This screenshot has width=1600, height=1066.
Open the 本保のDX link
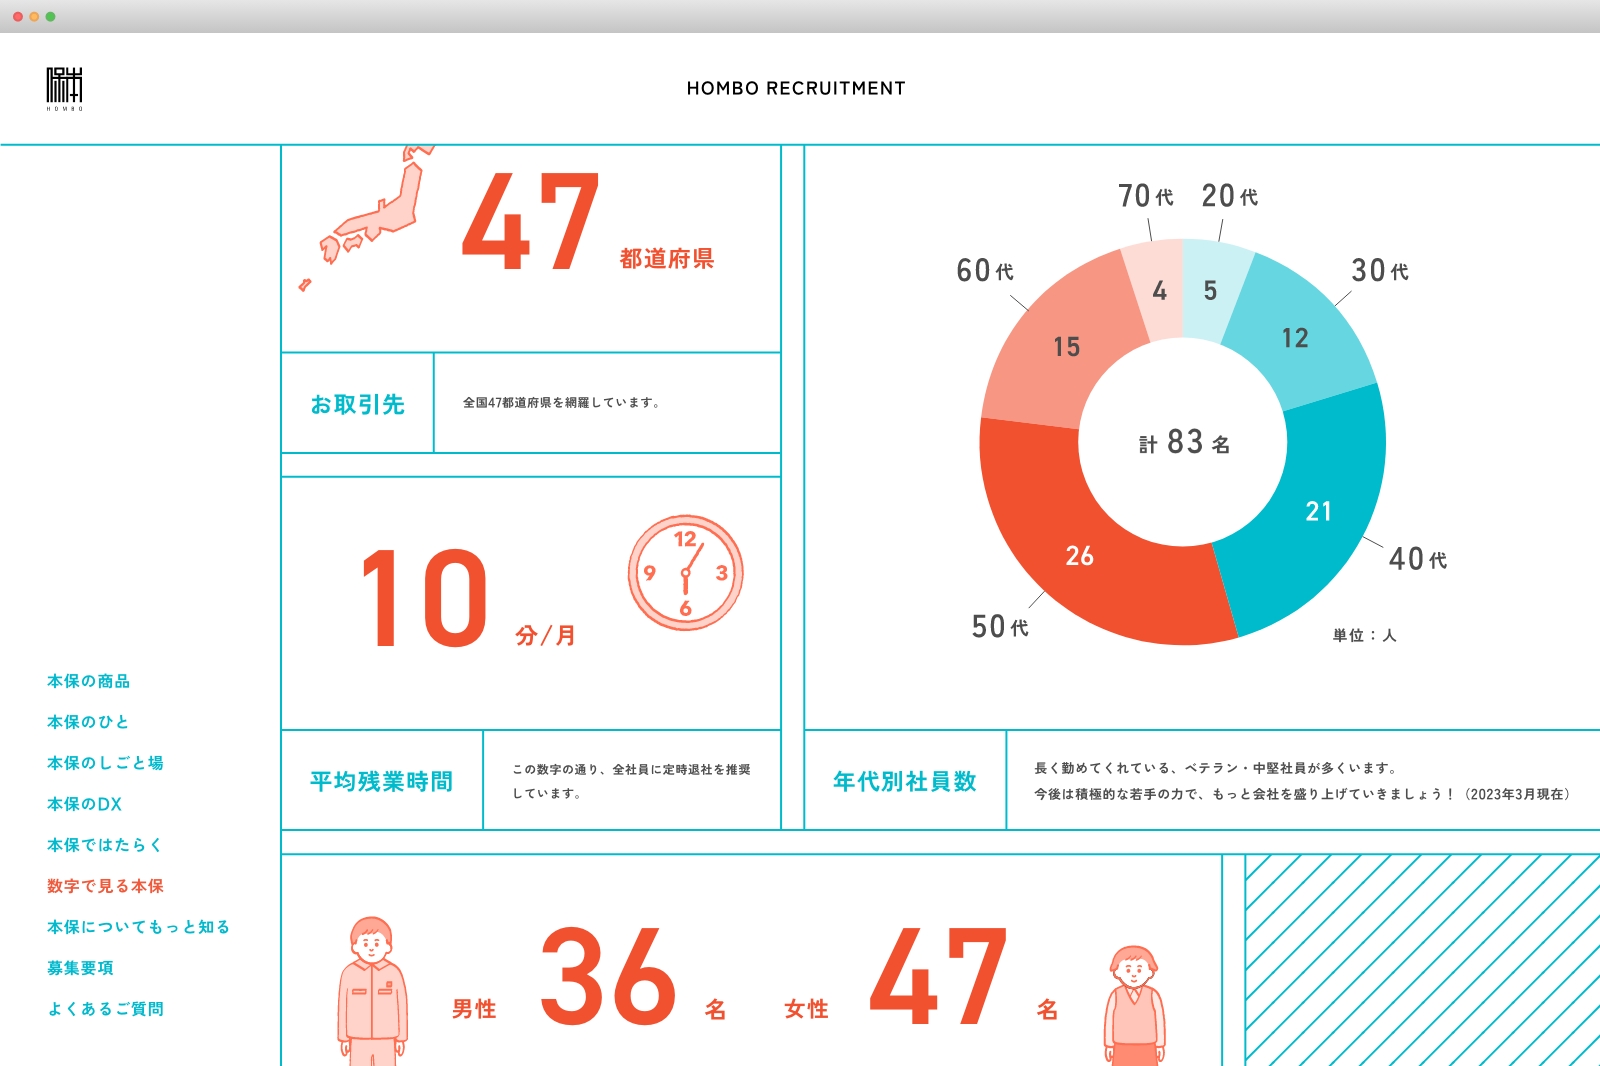point(85,804)
